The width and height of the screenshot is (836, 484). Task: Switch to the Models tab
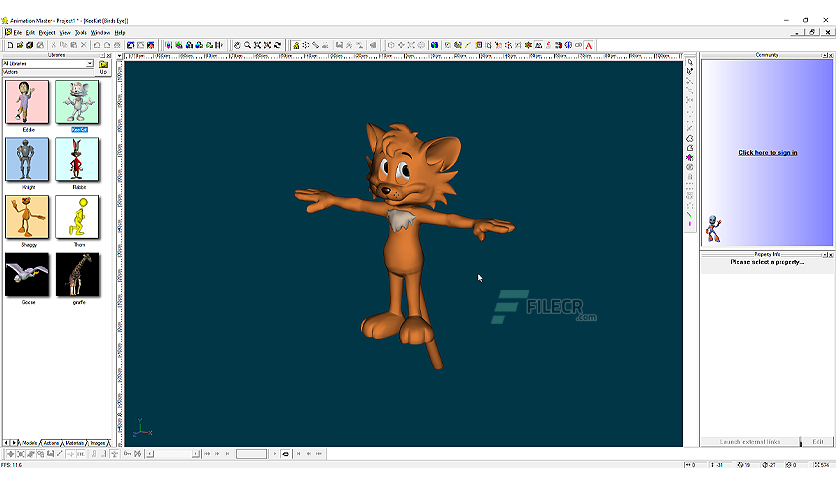(29, 443)
